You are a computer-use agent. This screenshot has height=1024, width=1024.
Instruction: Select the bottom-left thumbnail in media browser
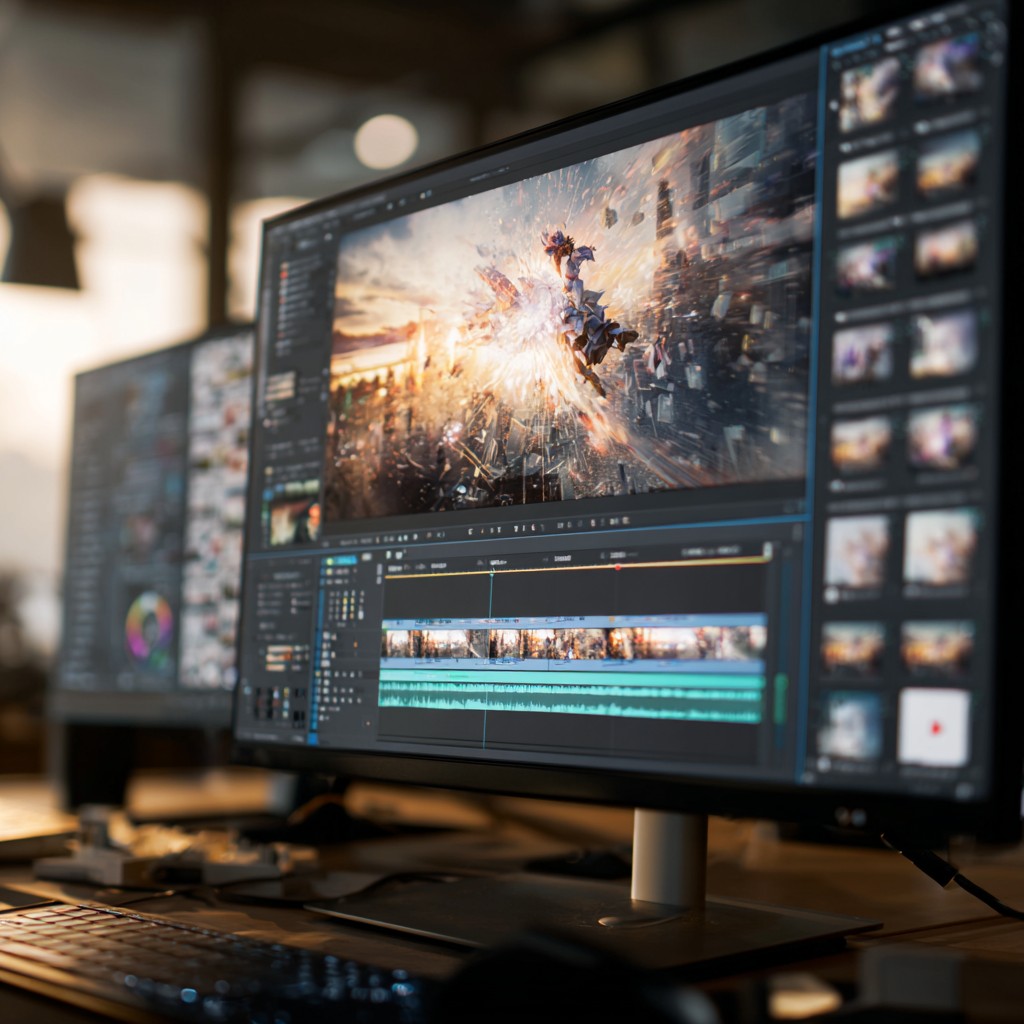point(849,725)
